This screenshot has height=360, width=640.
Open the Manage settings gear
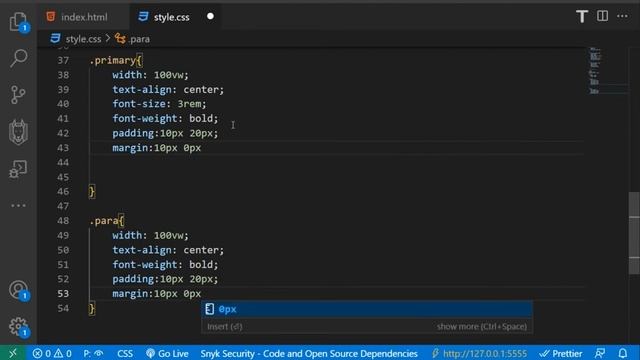[18, 327]
